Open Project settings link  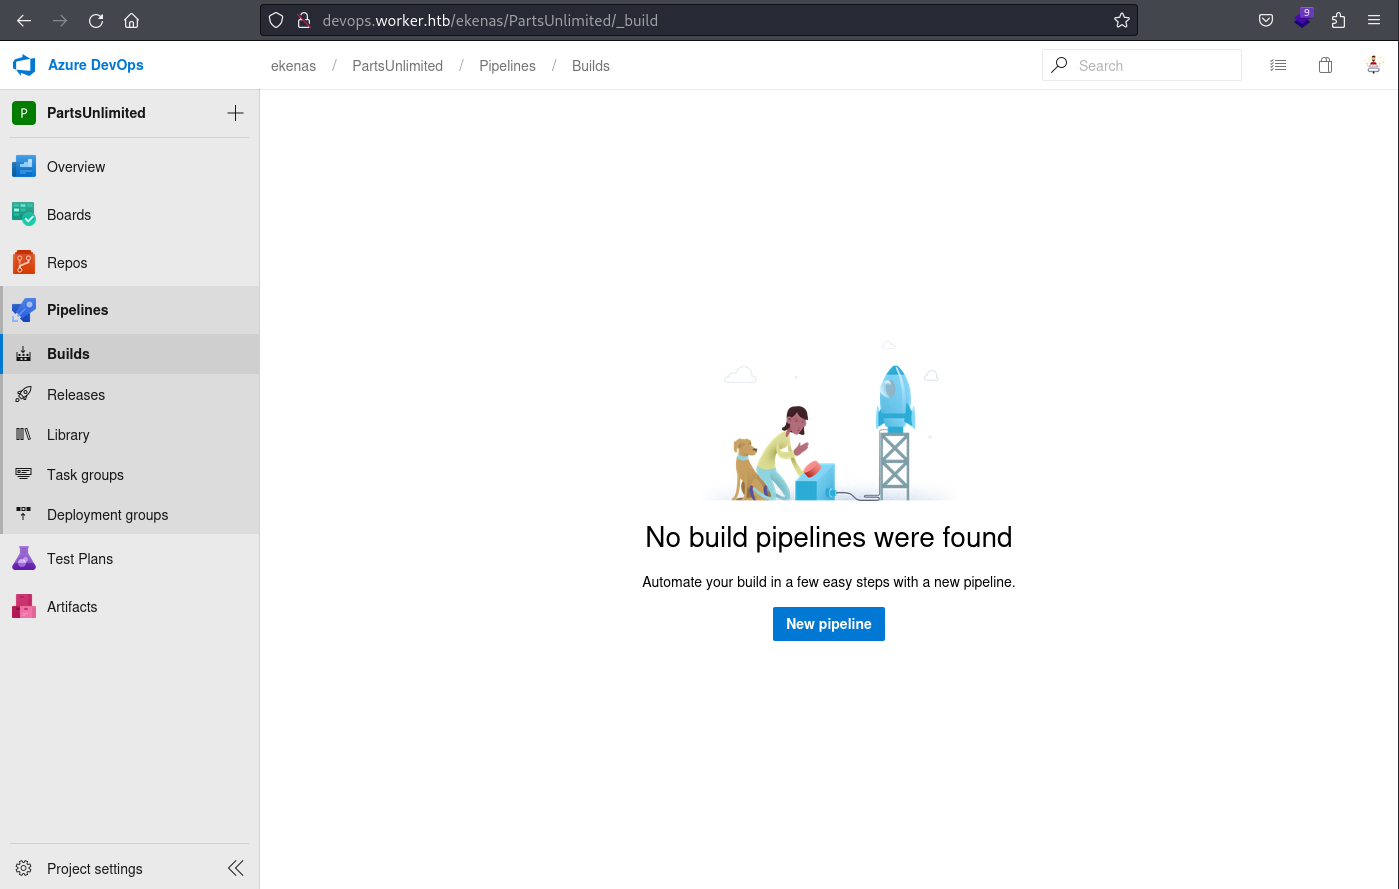(x=95, y=869)
